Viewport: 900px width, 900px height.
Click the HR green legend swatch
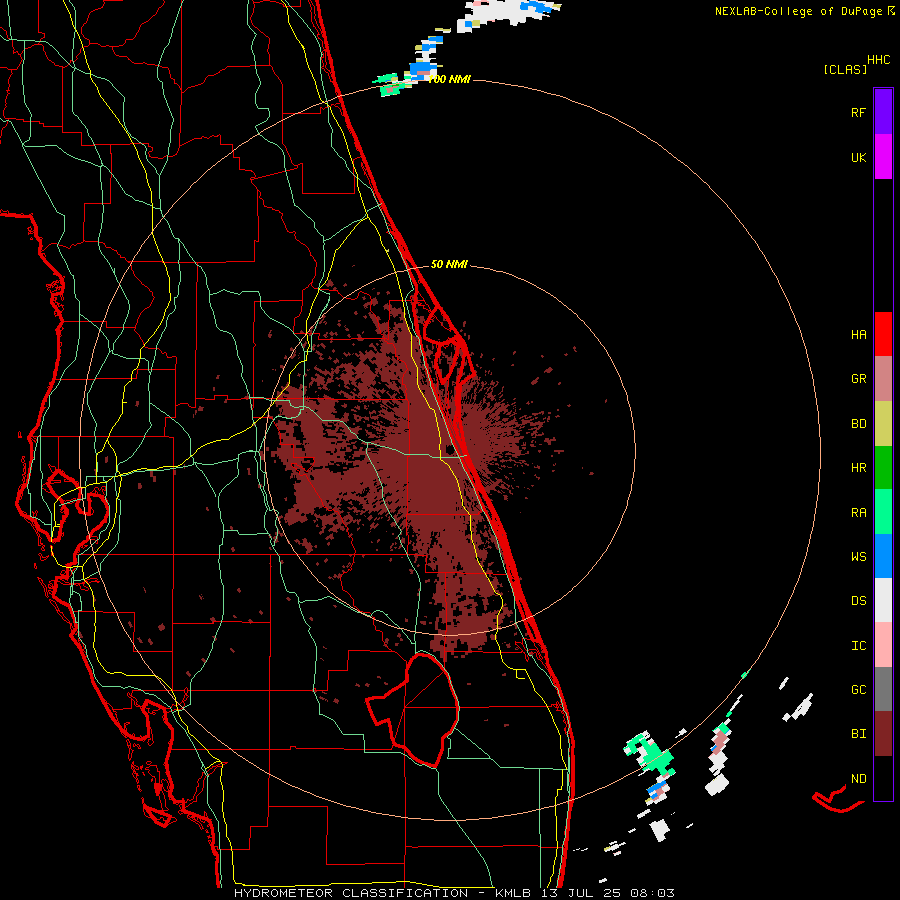click(883, 467)
